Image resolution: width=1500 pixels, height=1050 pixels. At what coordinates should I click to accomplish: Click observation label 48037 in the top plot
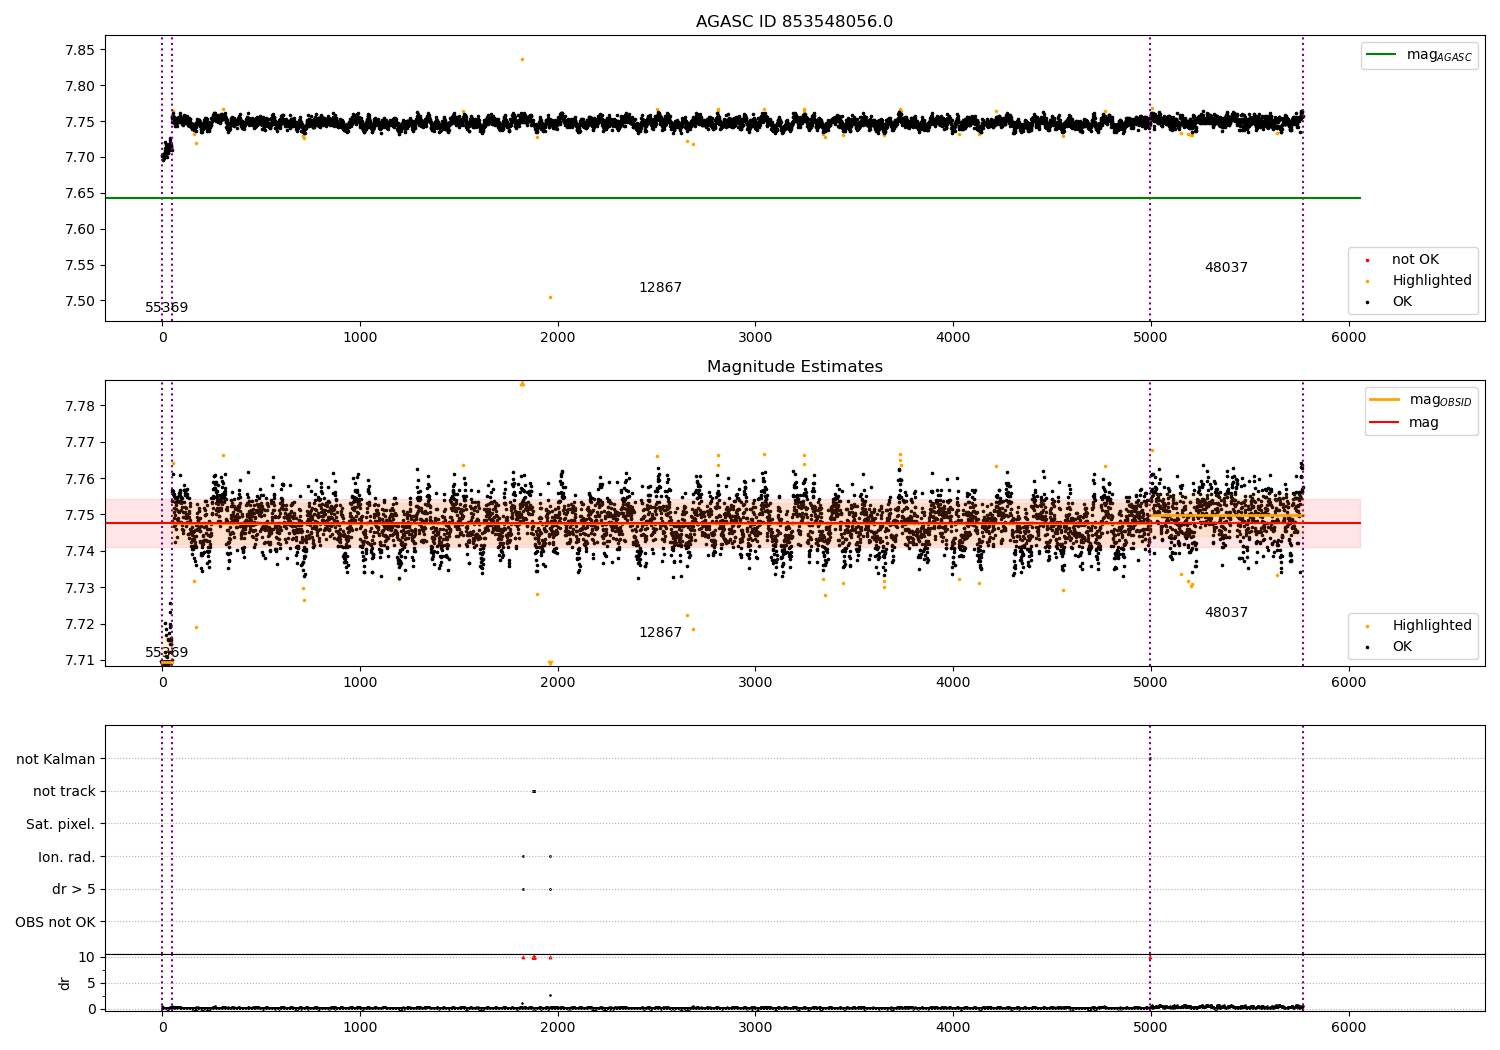[1226, 268]
